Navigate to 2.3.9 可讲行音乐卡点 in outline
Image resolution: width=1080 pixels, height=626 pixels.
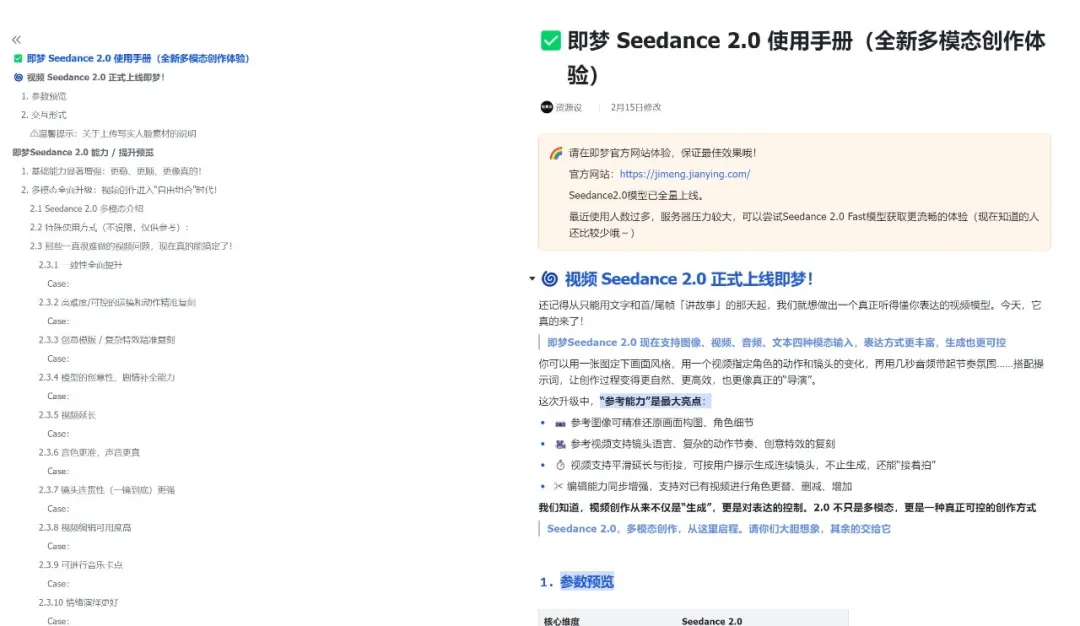tap(81, 565)
